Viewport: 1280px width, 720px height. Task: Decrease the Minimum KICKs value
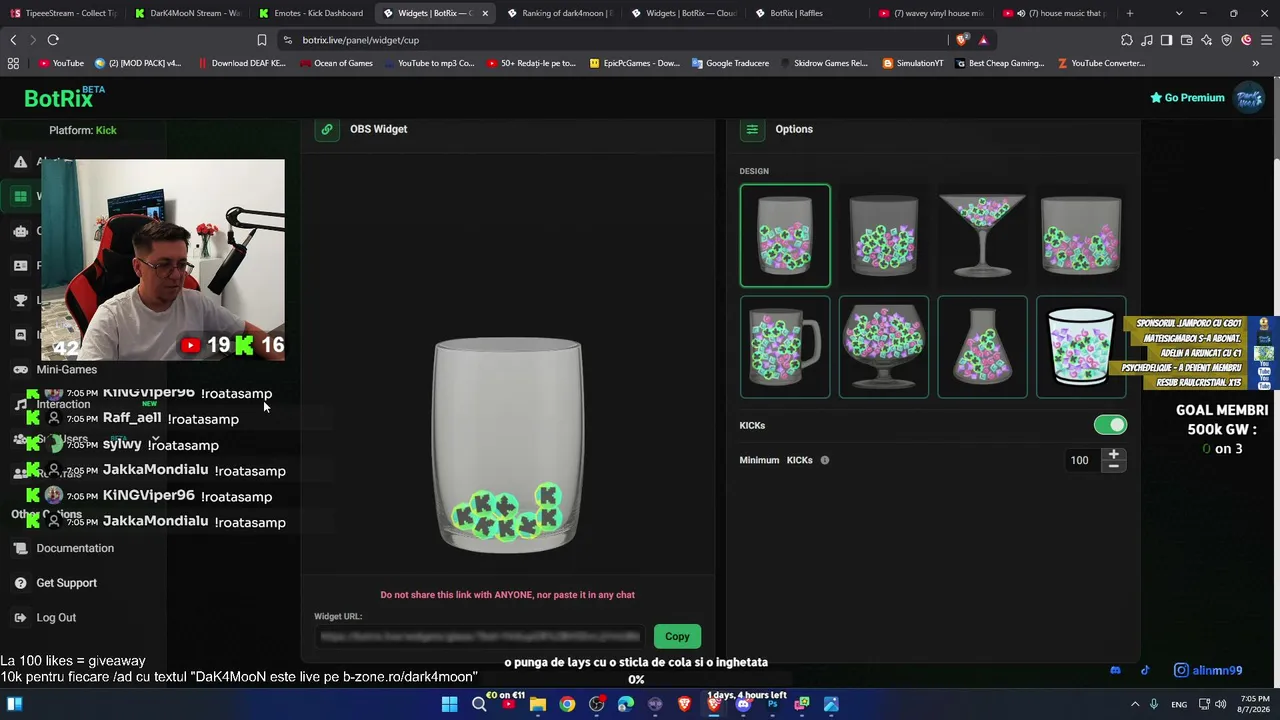(x=1113, y=466)
